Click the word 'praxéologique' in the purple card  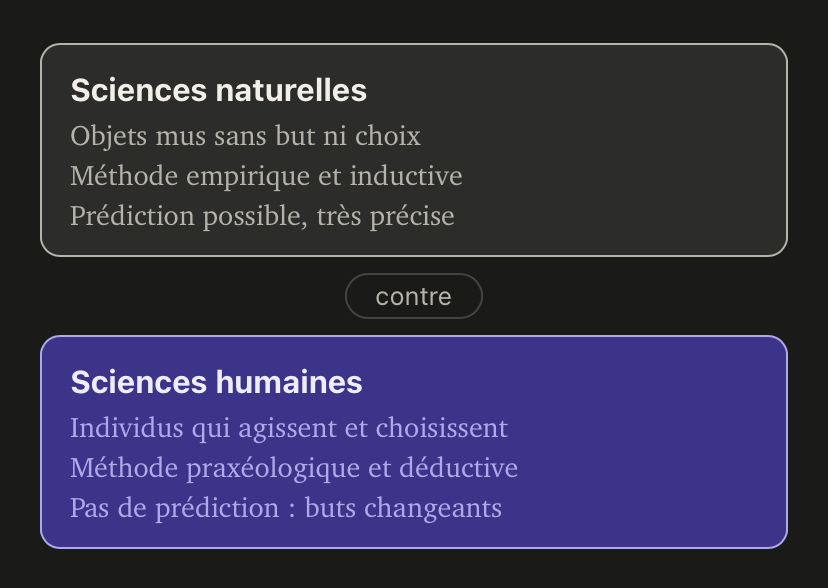(272, 469)
